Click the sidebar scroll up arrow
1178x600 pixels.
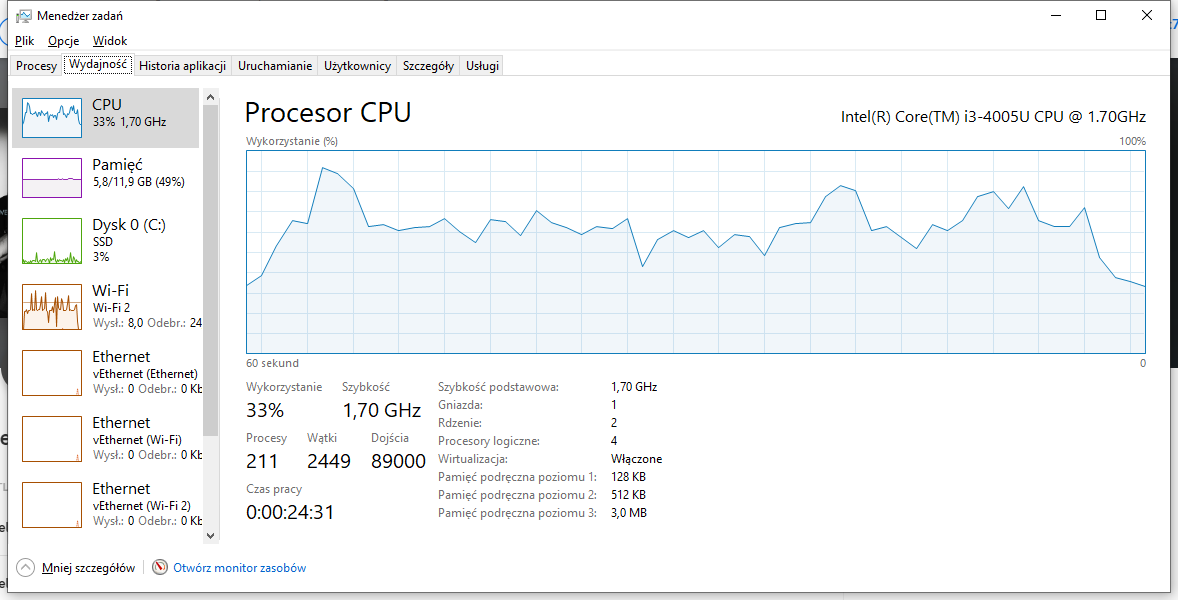210,98
